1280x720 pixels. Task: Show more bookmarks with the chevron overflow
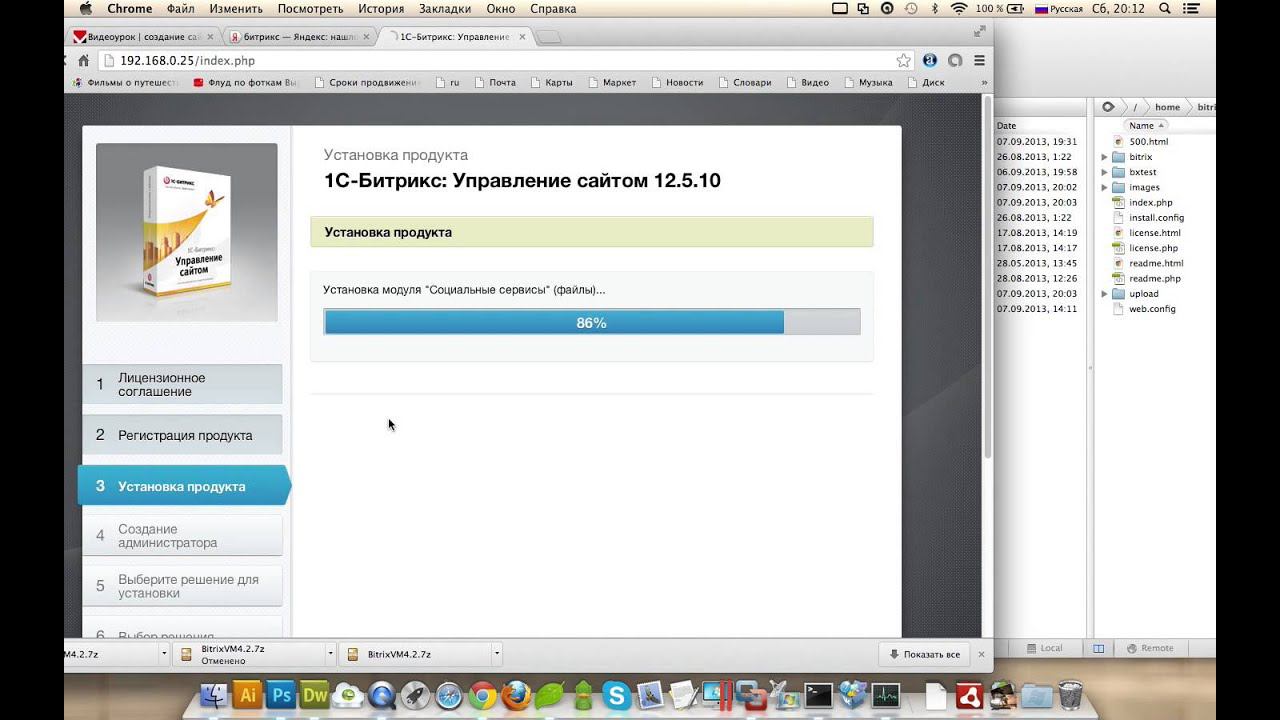click(984, 83)
